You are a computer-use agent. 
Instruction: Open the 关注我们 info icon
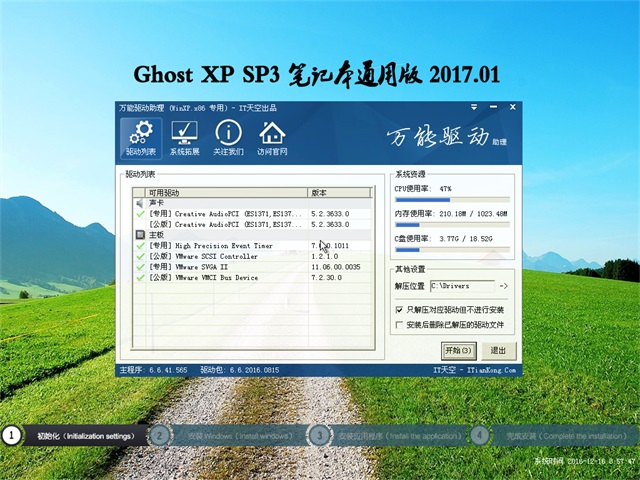pos(228,138)
